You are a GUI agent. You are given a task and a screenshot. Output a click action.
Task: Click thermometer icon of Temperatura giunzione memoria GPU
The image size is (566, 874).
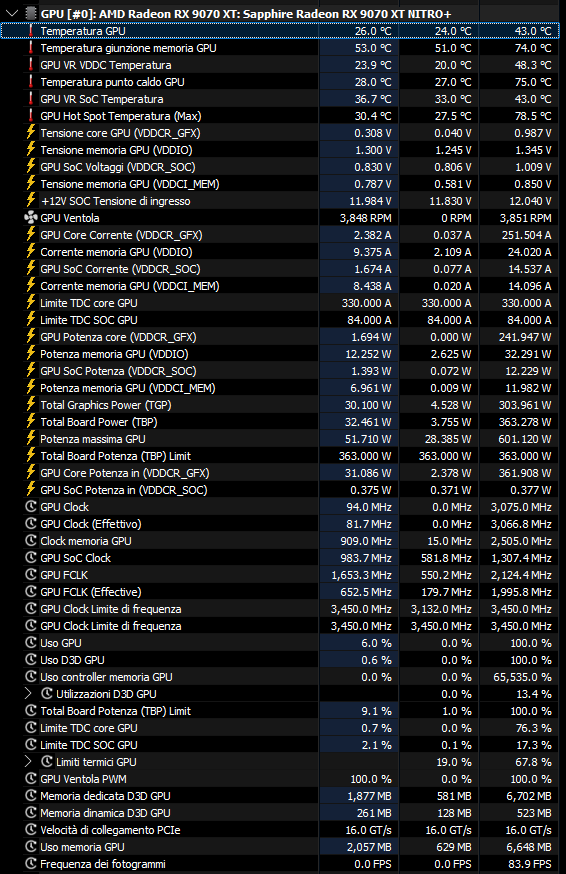click(x=31, y=48)
